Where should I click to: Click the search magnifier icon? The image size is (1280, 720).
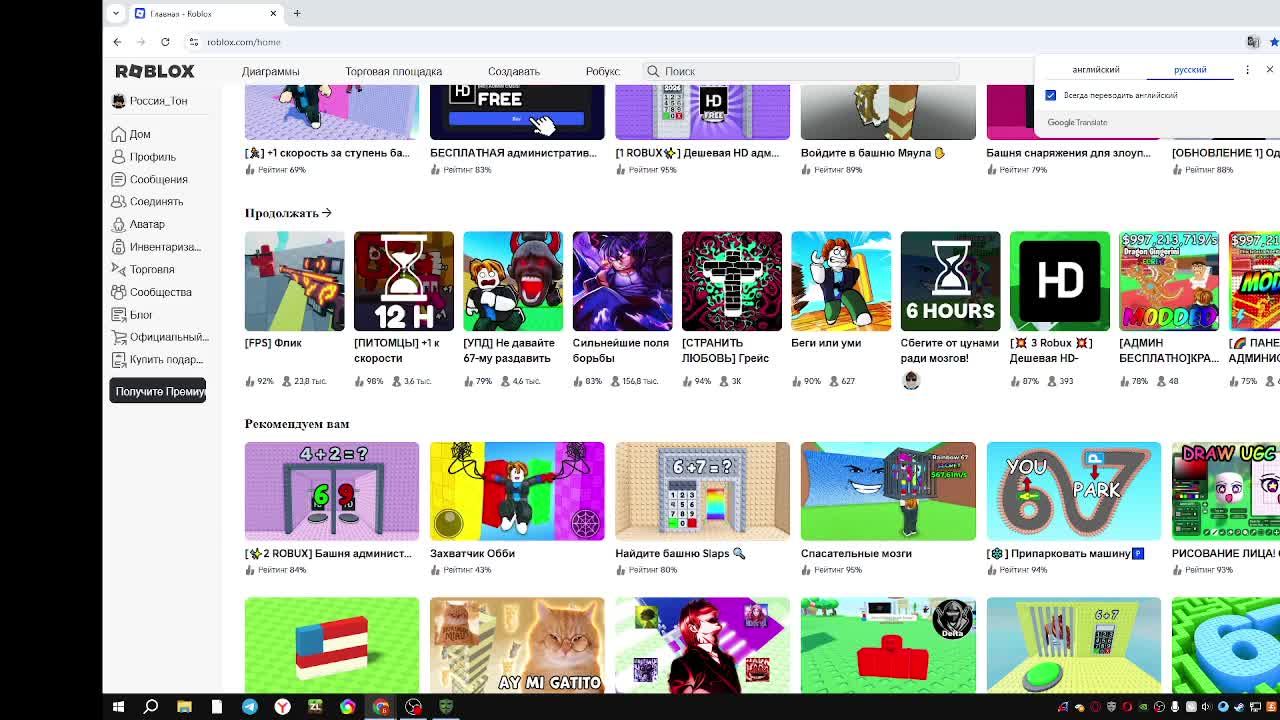(x=653, y=71)
